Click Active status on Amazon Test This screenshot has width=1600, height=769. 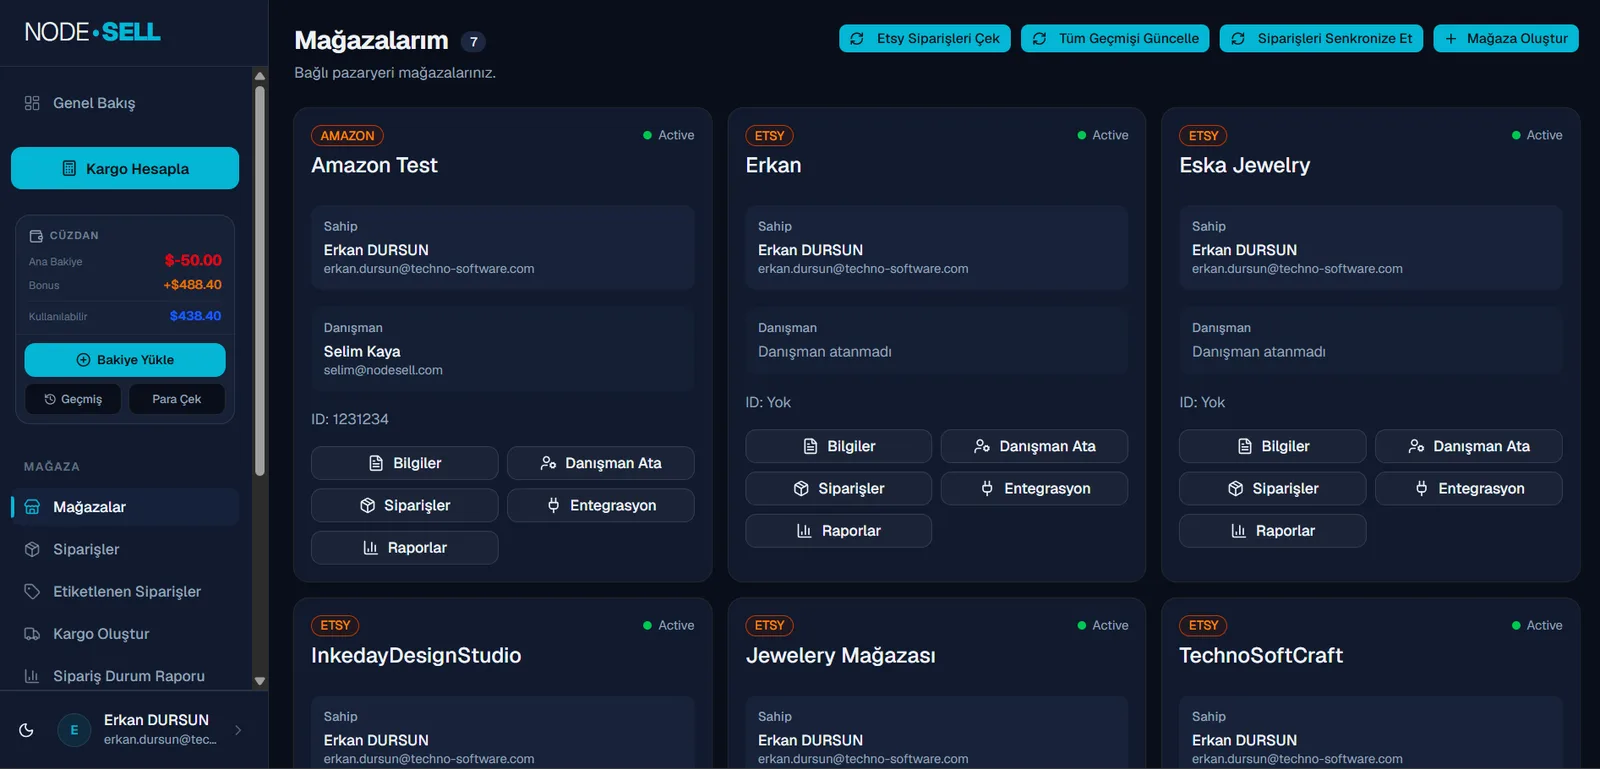coord(669,135)
